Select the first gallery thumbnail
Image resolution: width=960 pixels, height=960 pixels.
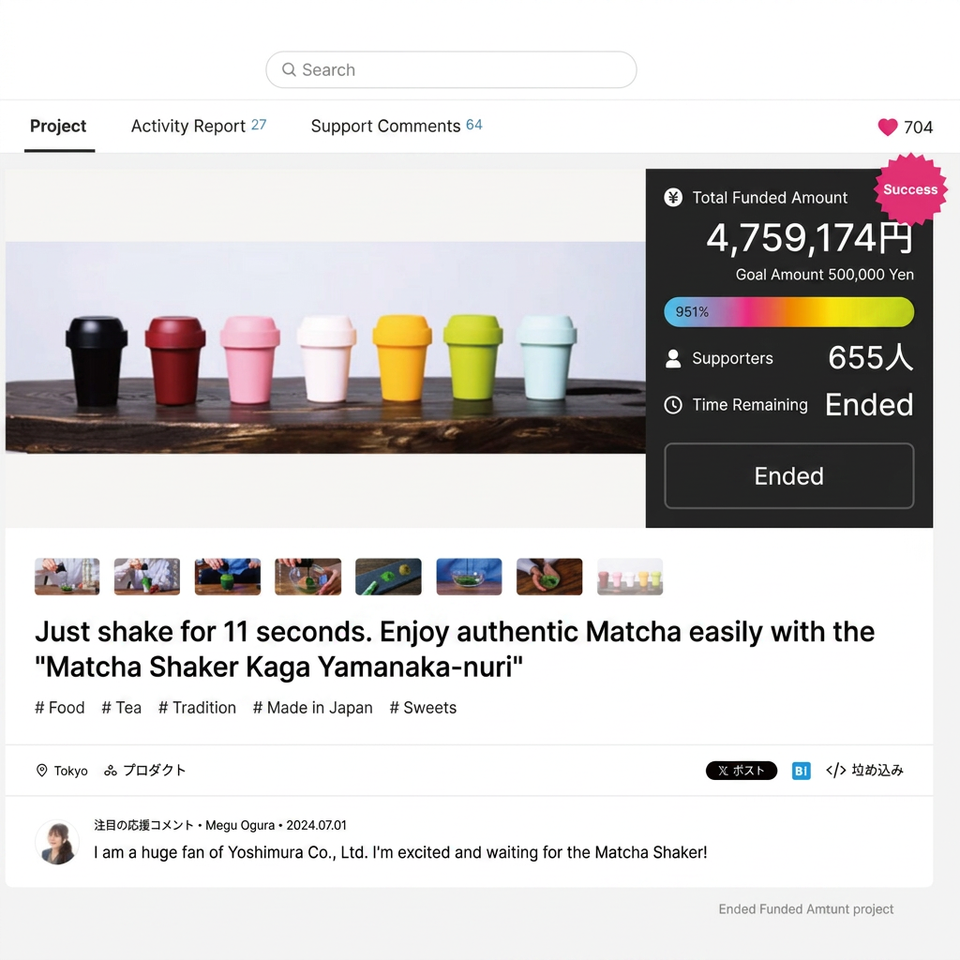pos(67,577)
